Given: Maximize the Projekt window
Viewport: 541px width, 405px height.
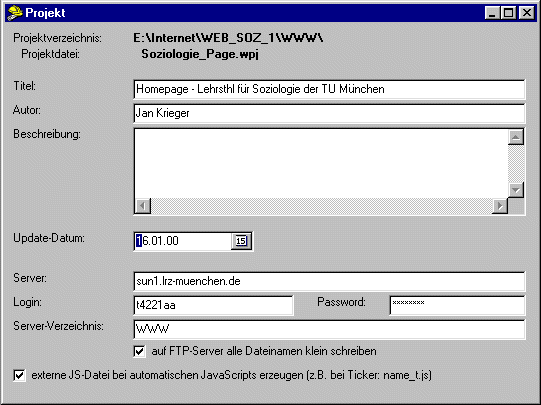Looking at the screenshot, I should (509, 13).
